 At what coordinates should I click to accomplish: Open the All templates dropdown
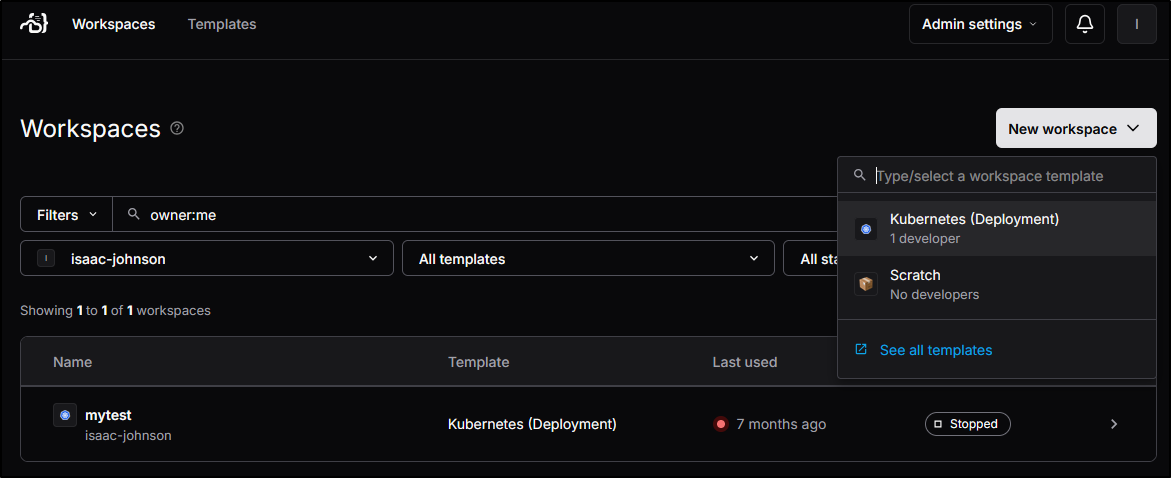588,258
